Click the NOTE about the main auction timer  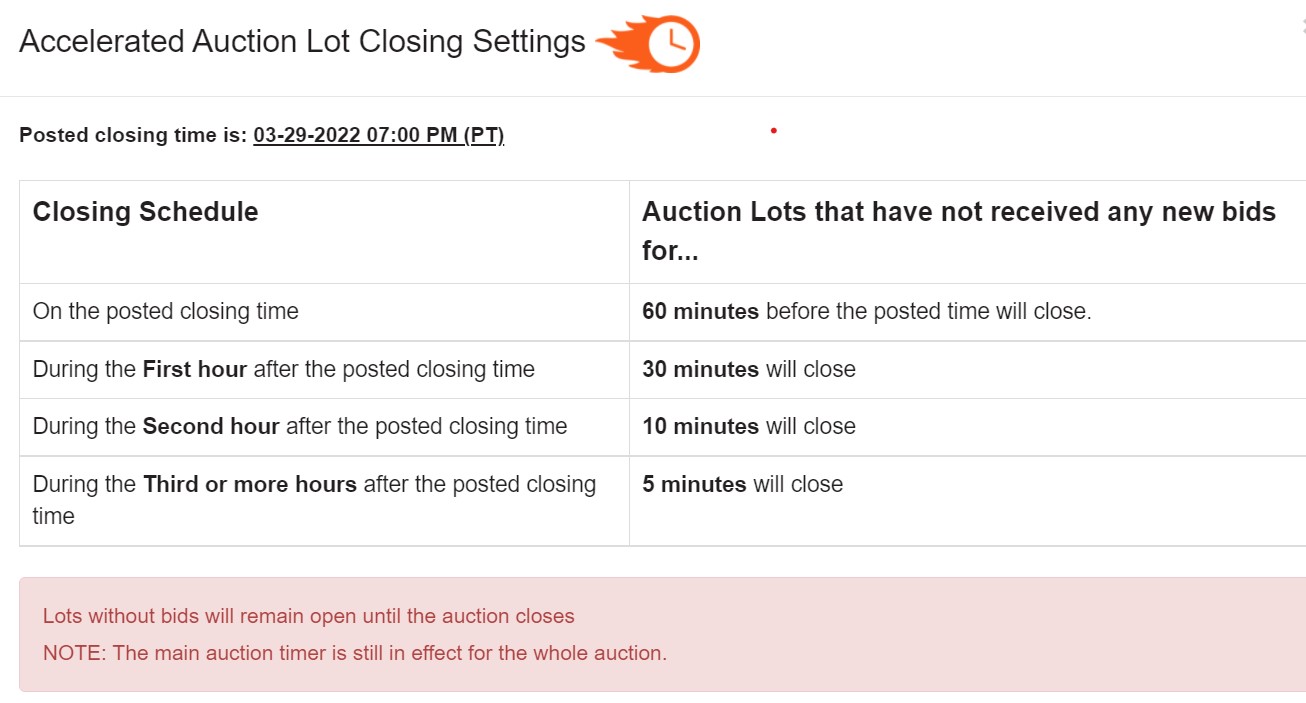355,653
